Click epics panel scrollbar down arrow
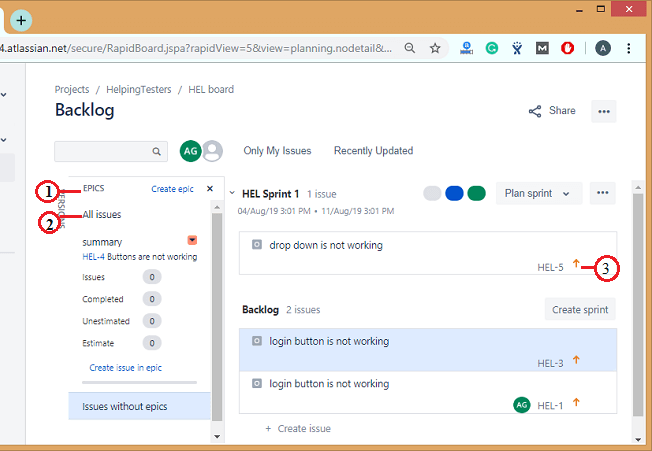 click(x=217, y=436)
